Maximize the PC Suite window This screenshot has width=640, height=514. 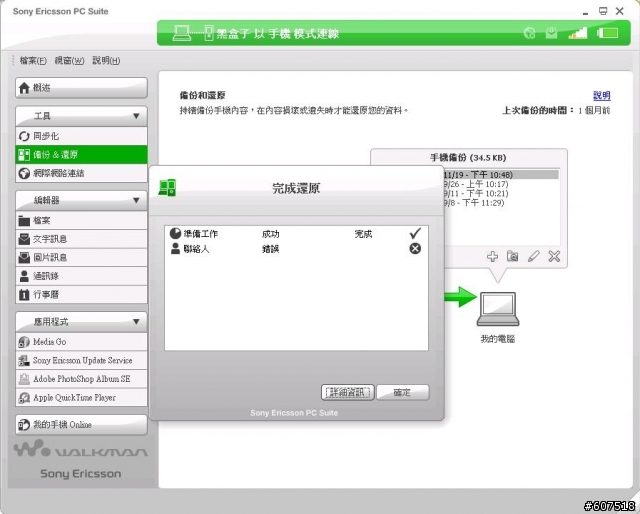tap(603, 11)
